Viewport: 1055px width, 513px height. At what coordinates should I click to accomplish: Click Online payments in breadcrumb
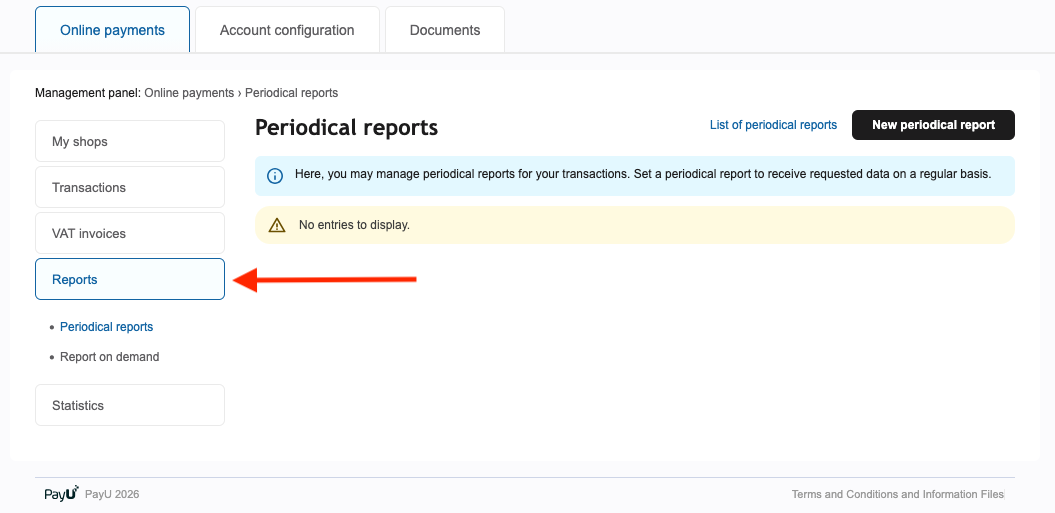189,93
